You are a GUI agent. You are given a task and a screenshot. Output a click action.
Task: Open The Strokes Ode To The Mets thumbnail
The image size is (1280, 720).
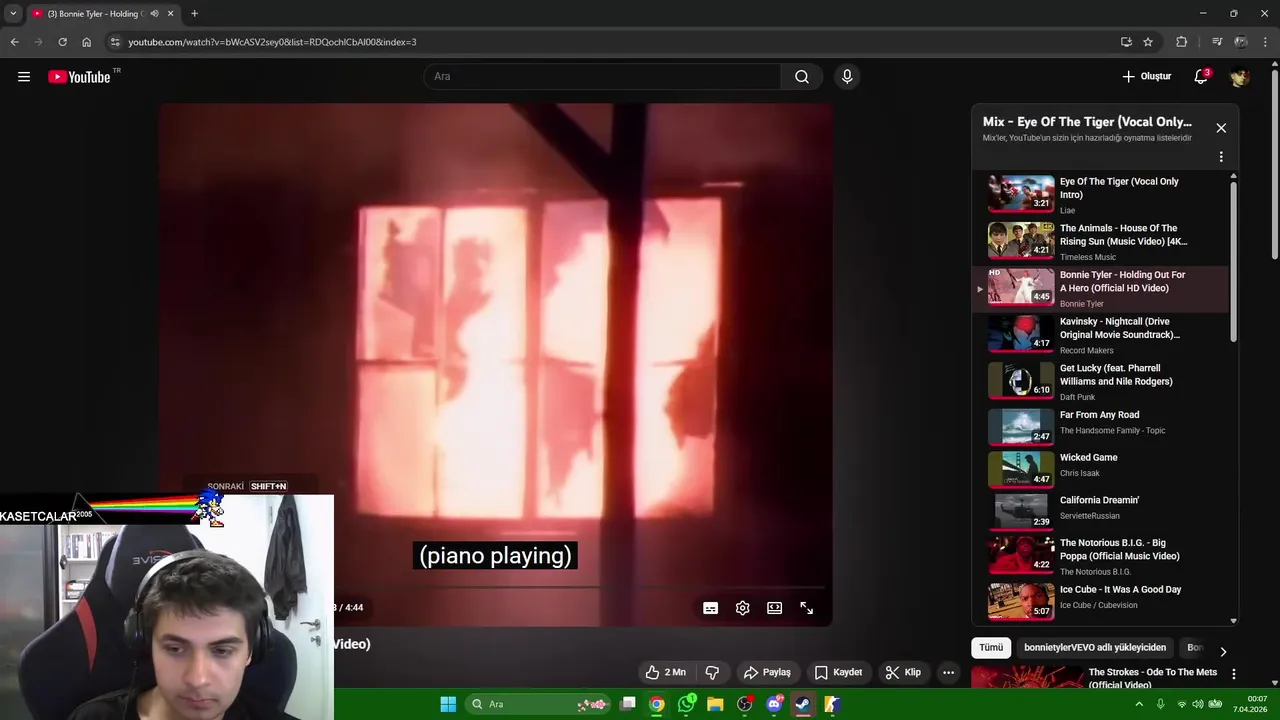(x=1027, y=678)
